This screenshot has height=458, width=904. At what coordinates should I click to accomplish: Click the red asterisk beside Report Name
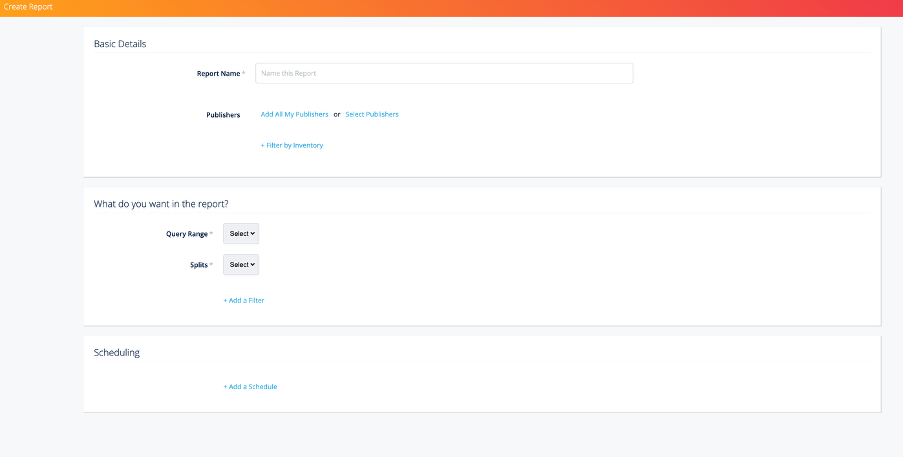(x=244, y=73)
